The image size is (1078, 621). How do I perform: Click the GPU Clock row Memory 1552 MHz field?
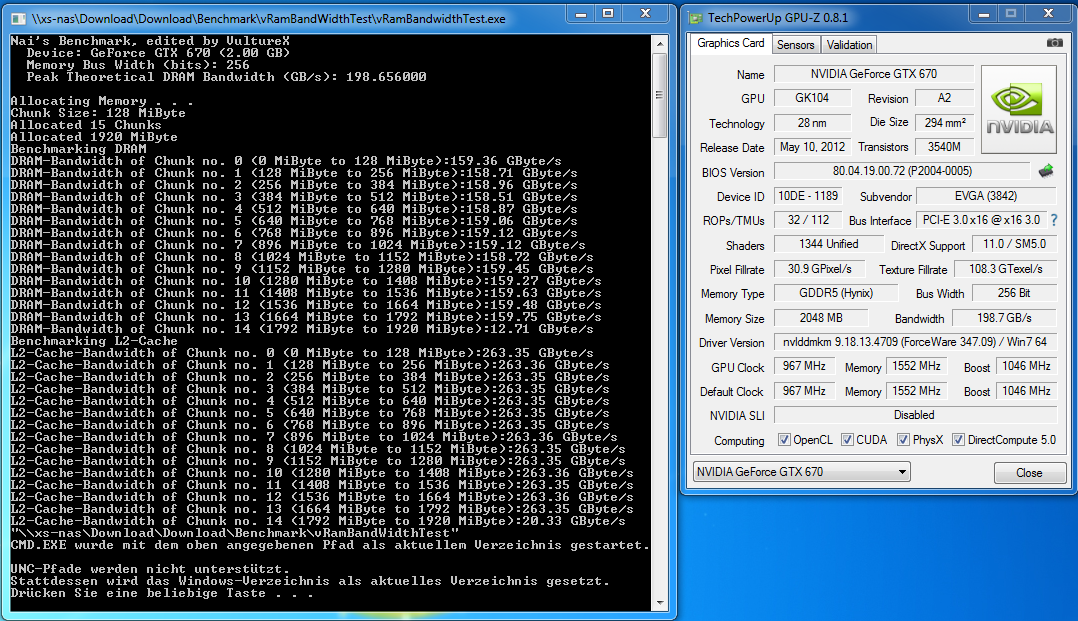pos(916,367)
